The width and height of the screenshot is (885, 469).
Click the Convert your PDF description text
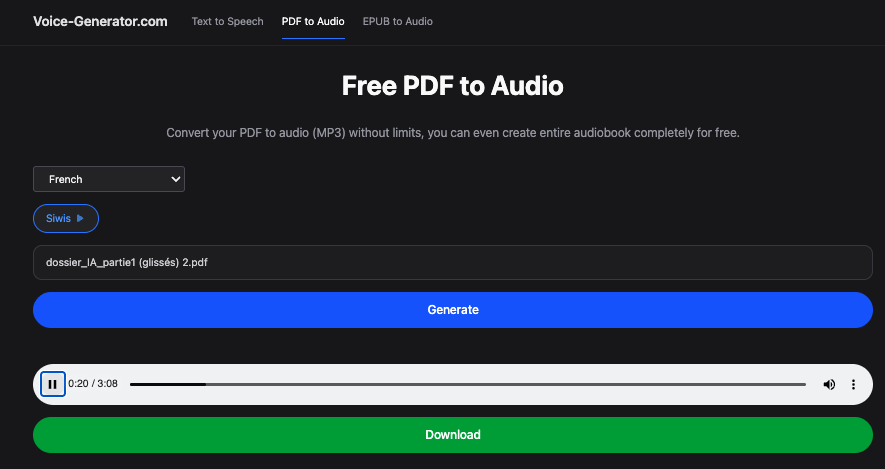click(453, 133)
